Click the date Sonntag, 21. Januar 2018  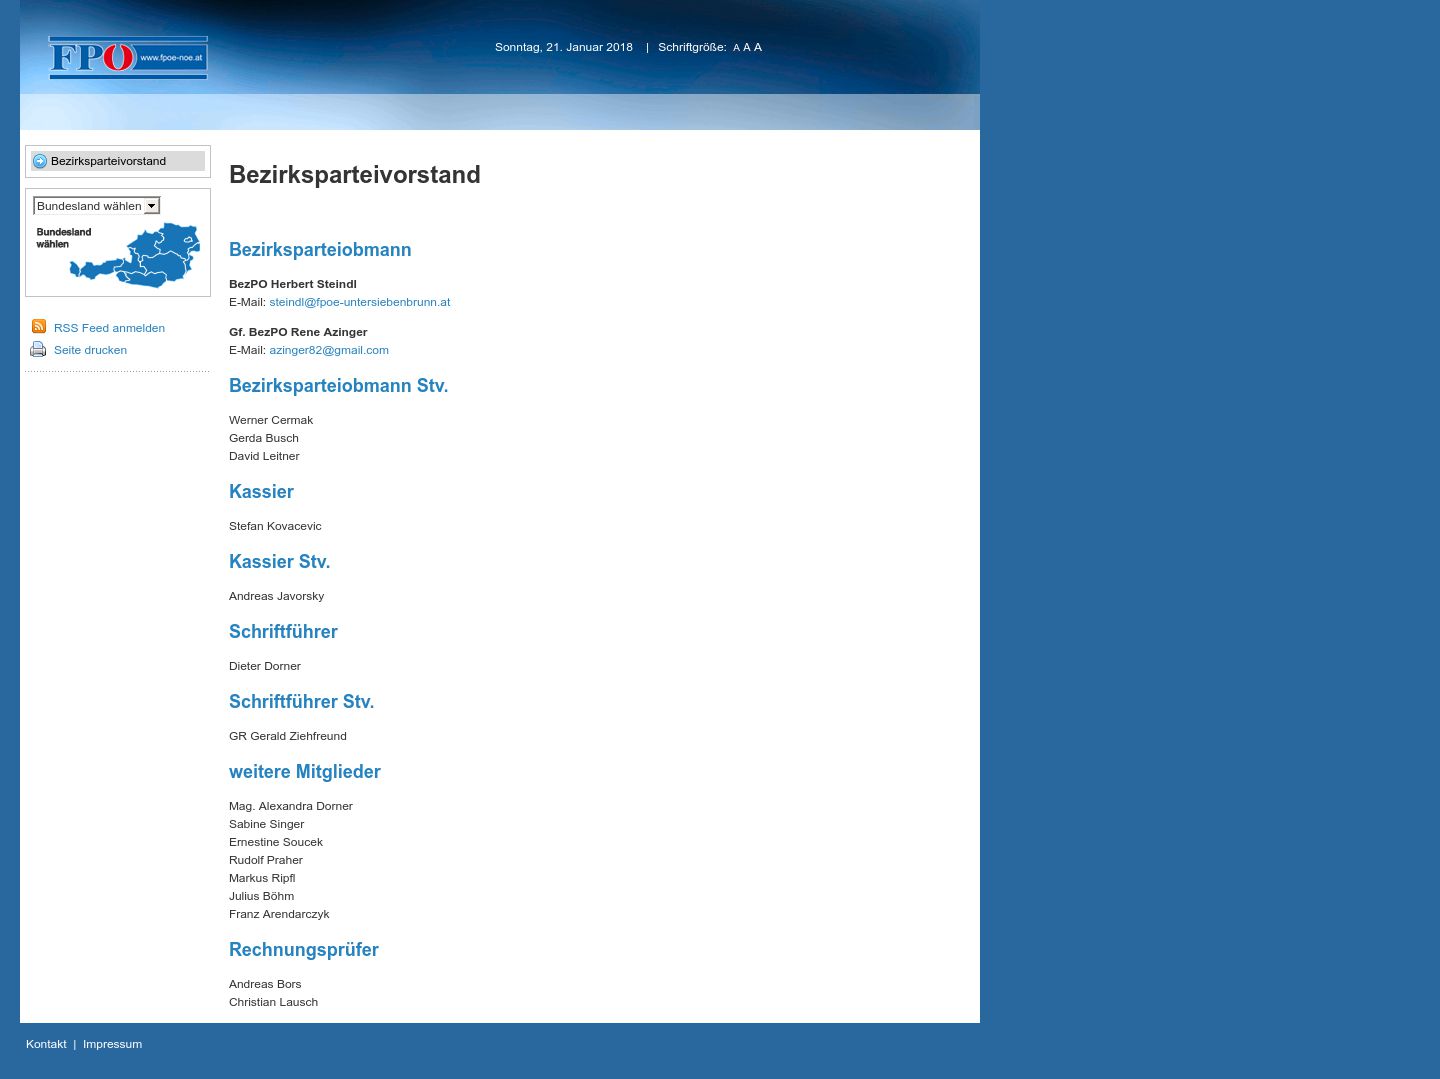(564, 47)
